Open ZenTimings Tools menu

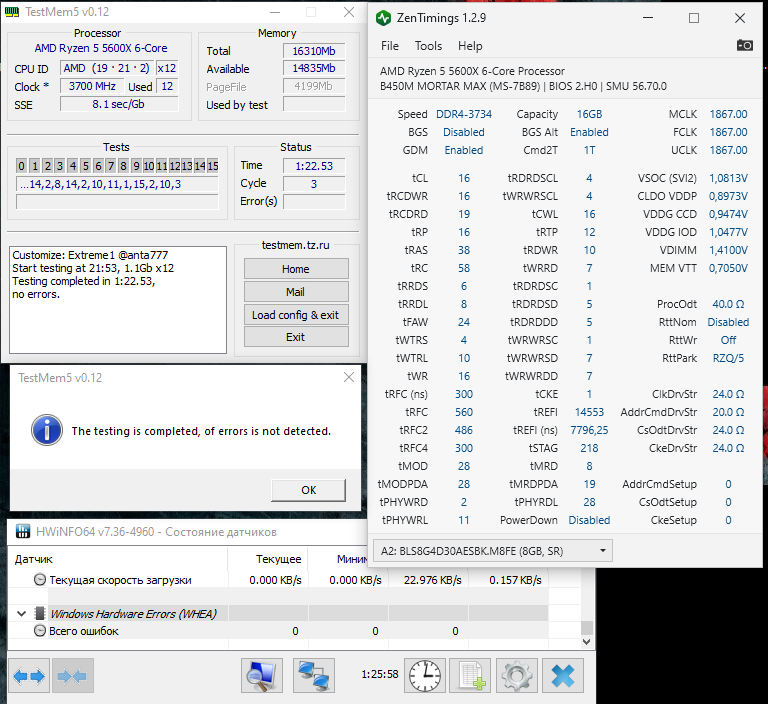click(429, 46)
